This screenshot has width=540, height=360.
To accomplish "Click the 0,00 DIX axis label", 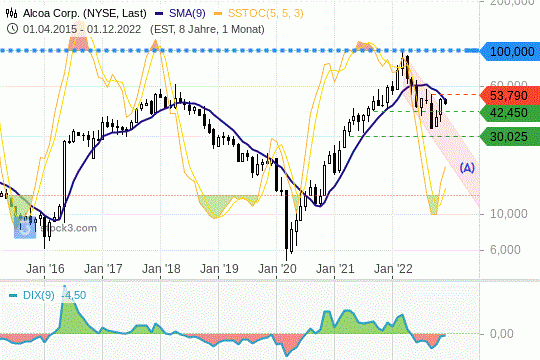I will pyautogui.click(x=502, y=333).
